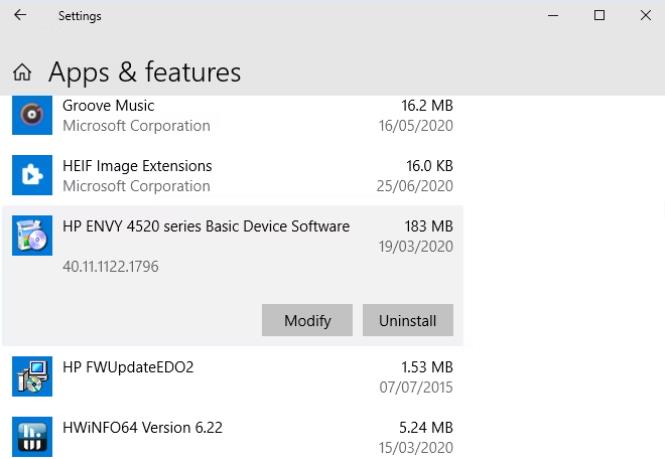This screenshot has height=459, width=665.
Task: Select the HP FWUpdateEDO2 installer icon
Action: 32,376
